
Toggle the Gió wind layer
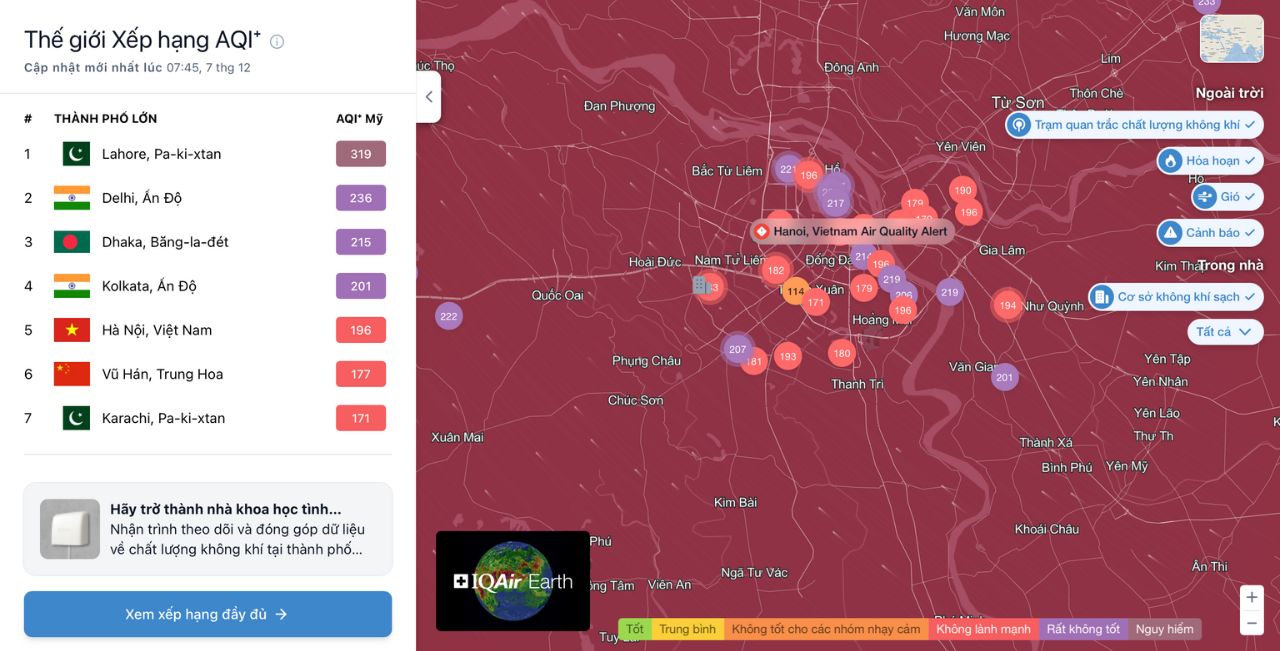tap(1227, 197)
